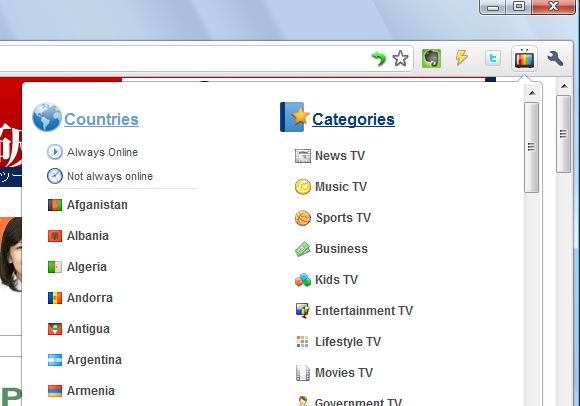Screen dimensions: 580x406
Task: Open the Categories heading link
Action: (353, 119)
